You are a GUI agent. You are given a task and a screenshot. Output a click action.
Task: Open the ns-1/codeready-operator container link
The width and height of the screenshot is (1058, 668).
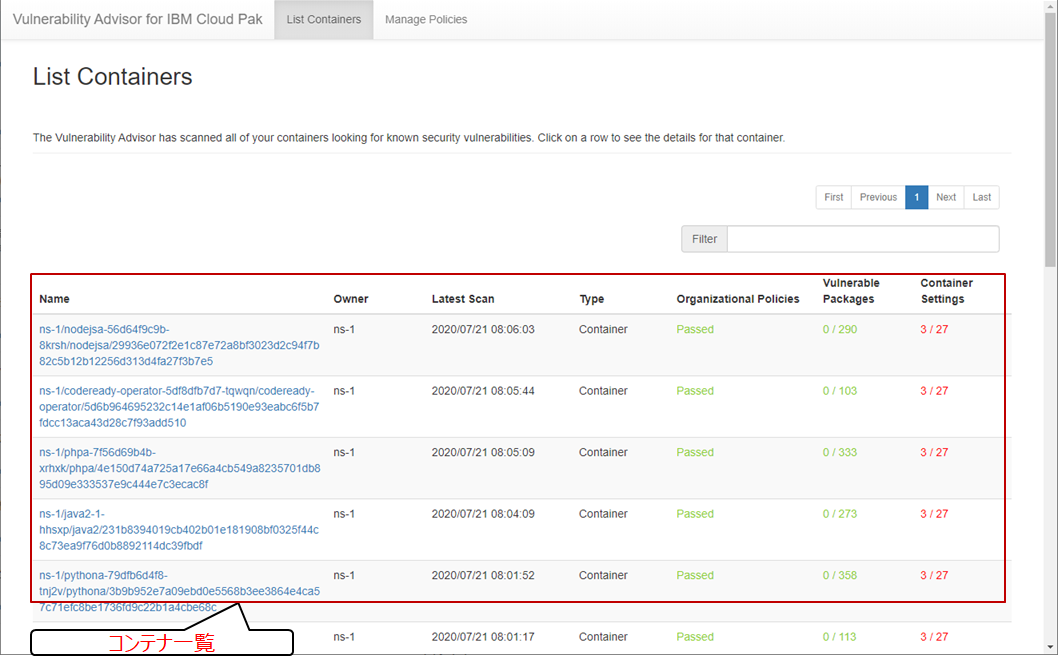179,407
